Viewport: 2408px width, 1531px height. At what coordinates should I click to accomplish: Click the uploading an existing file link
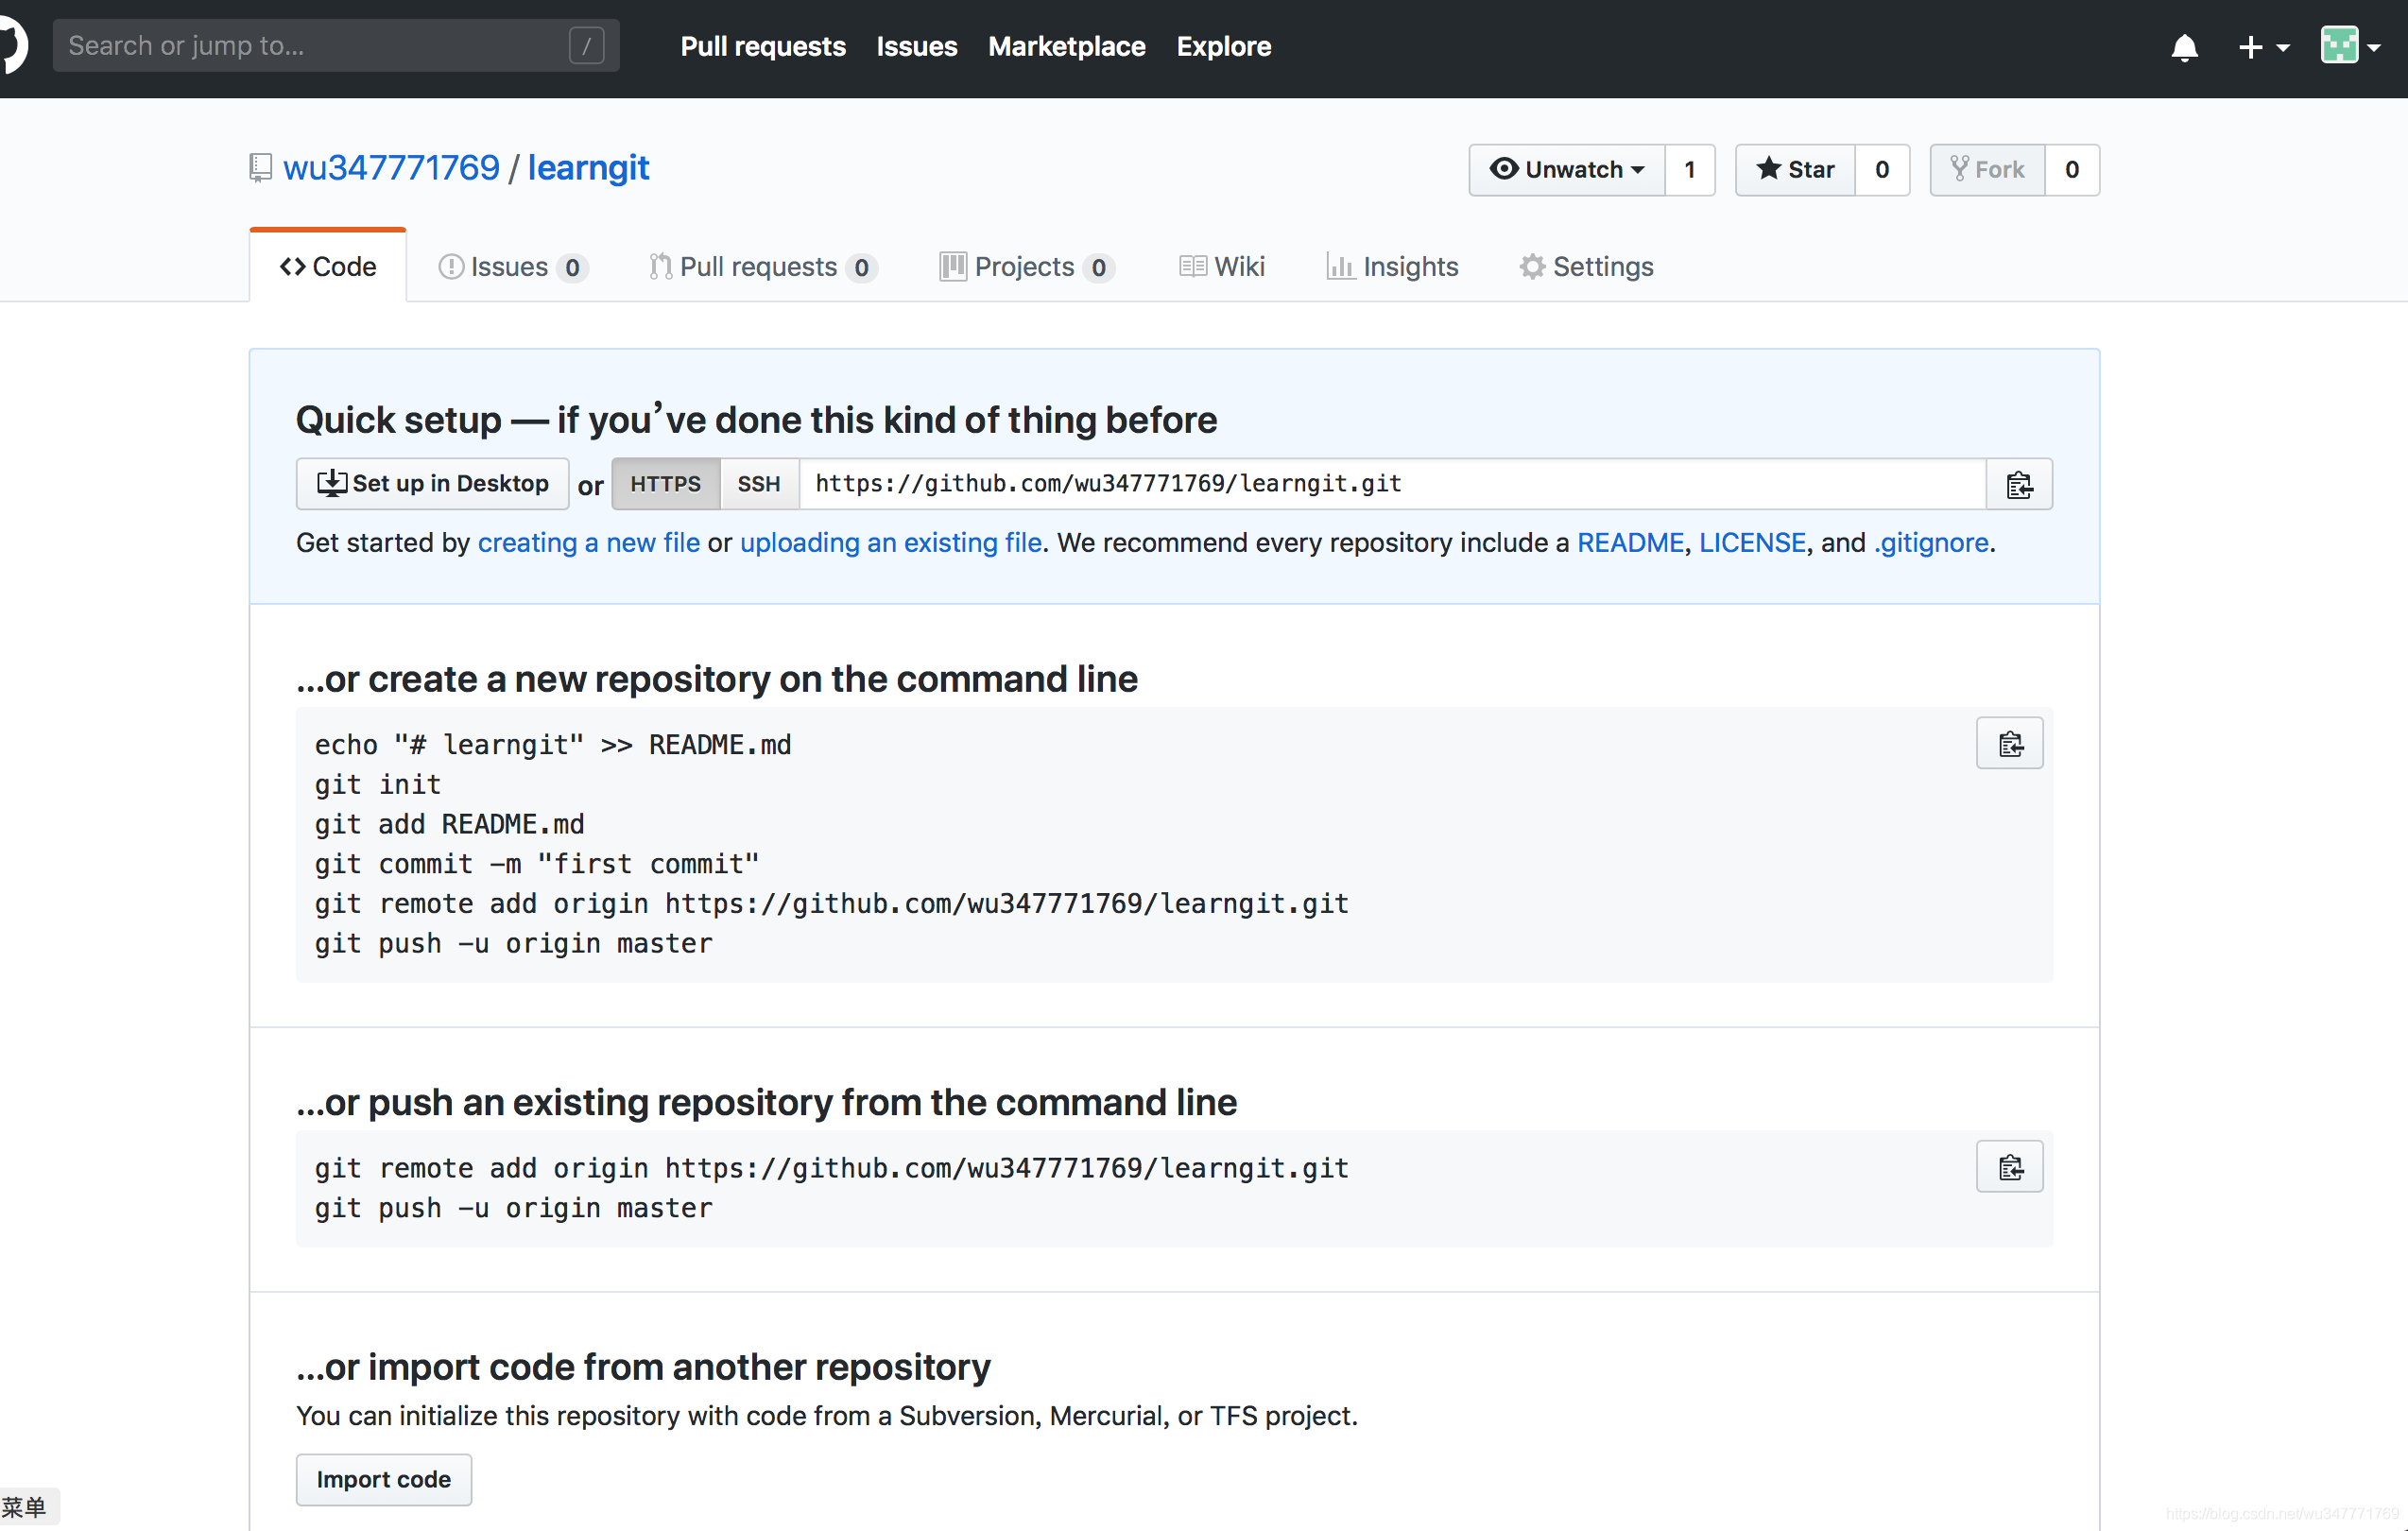[x=888, y=542]
